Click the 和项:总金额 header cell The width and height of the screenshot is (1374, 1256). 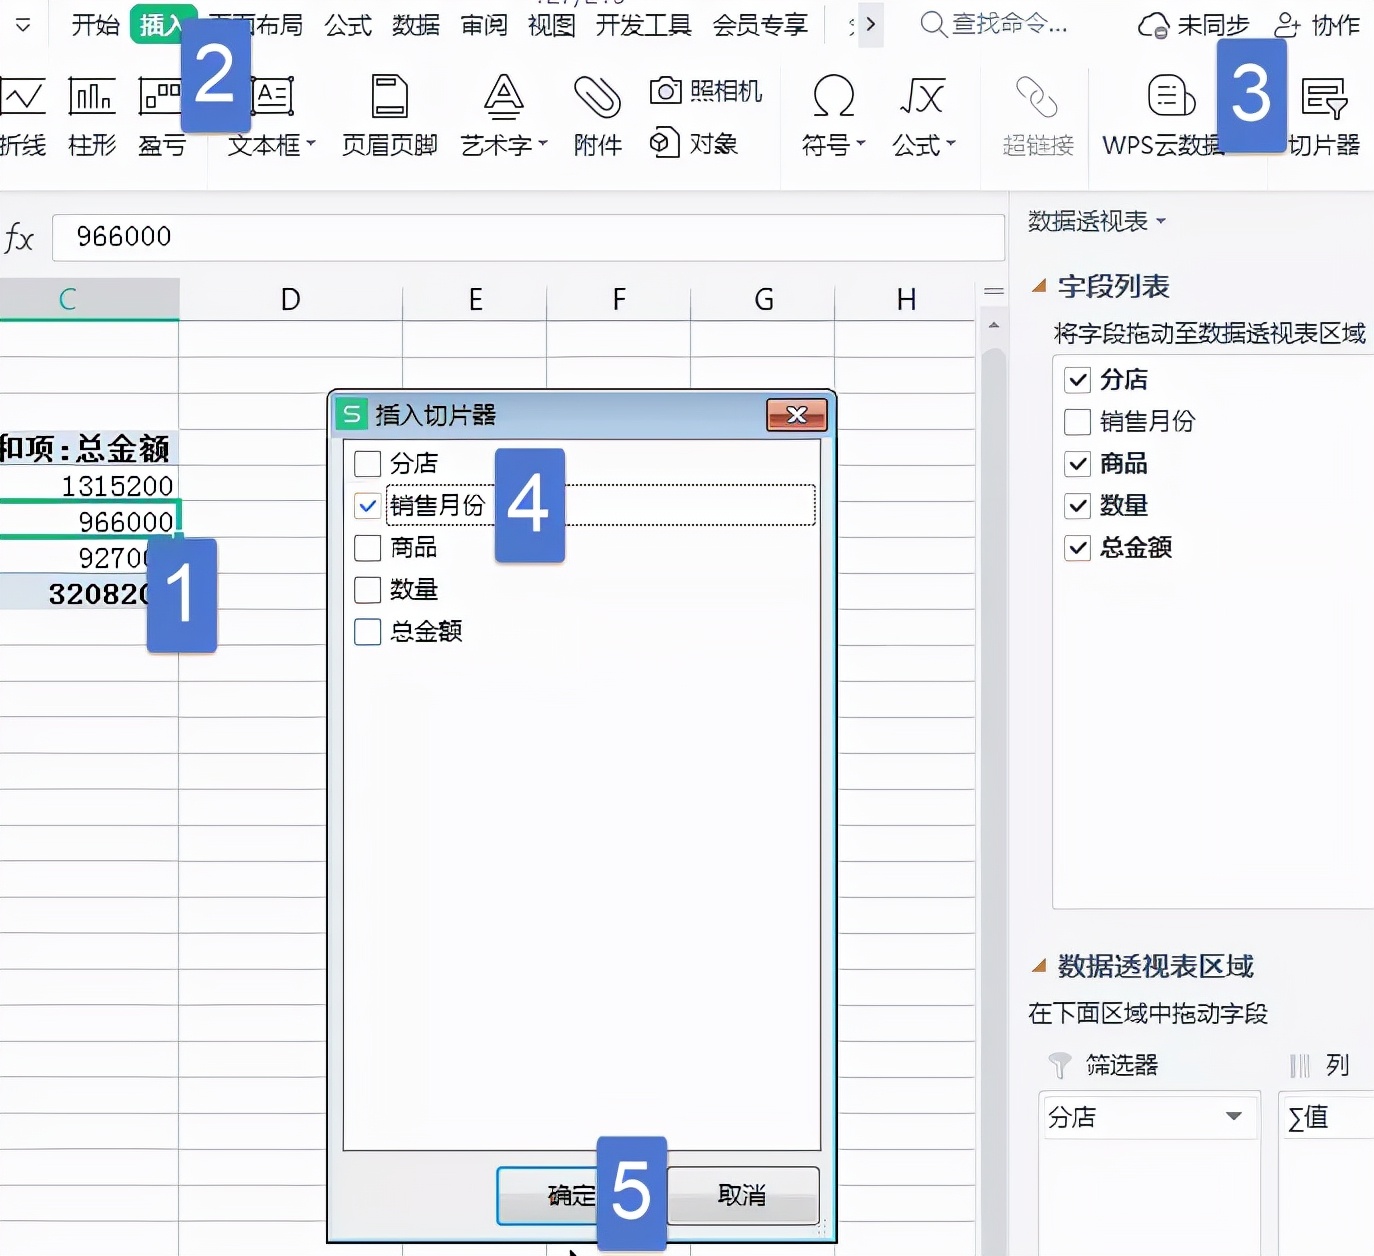[x=89, y=449]
